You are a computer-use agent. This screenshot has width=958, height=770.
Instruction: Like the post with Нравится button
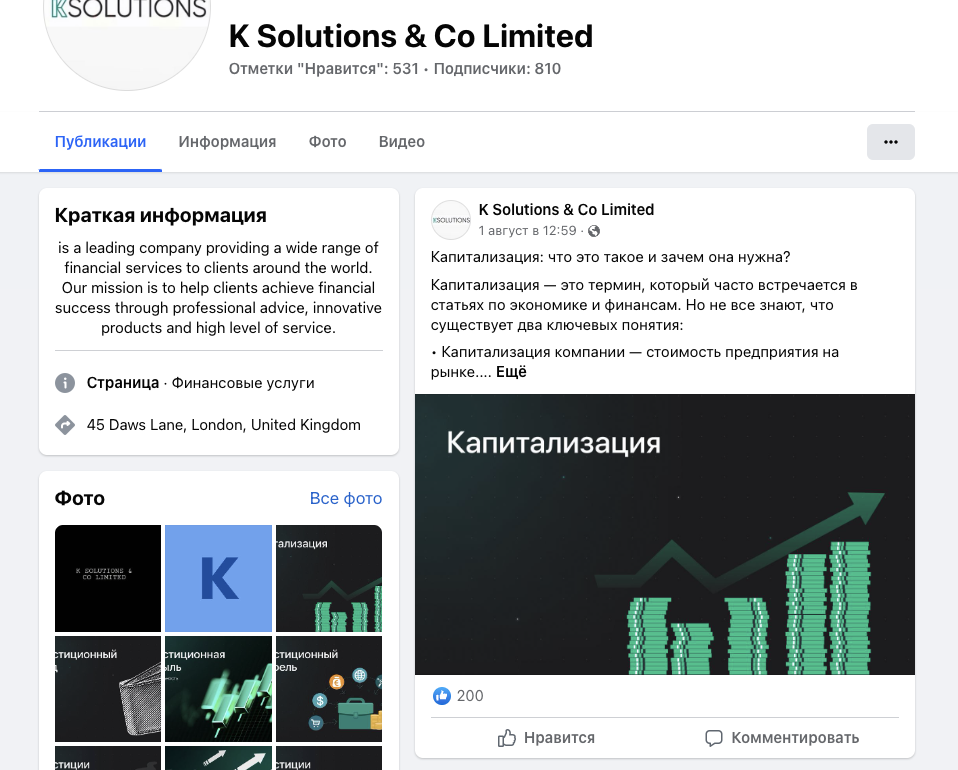coord(546,738)
